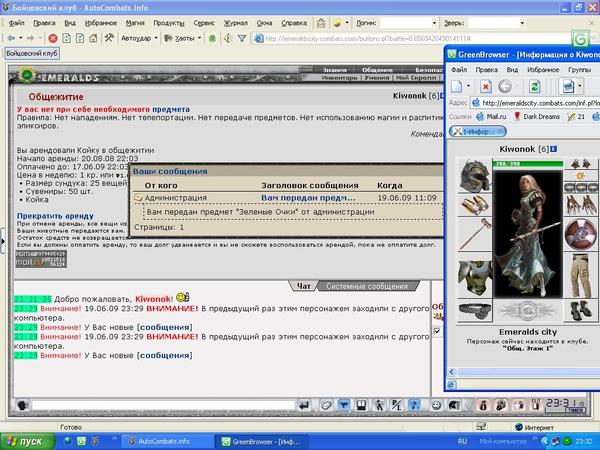
Task: Click the send arrow icon after chat input
Action: point(304,405)
